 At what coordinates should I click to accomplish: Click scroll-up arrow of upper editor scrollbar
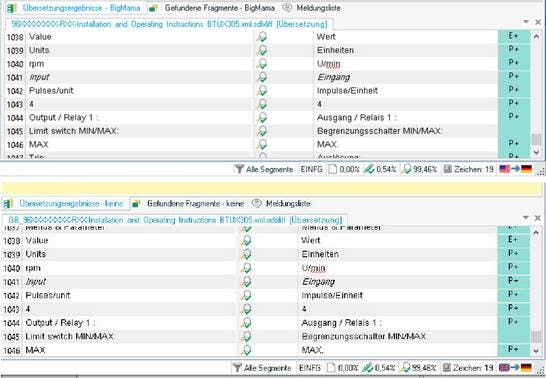click(x=536, y=36)
